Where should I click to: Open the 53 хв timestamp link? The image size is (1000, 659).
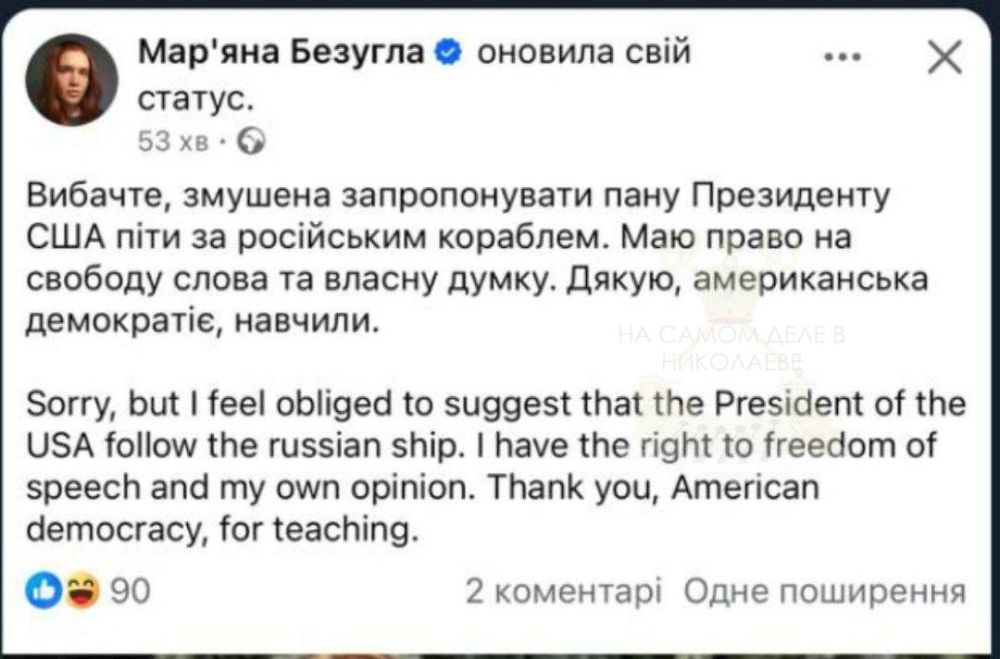coord(173,142)
